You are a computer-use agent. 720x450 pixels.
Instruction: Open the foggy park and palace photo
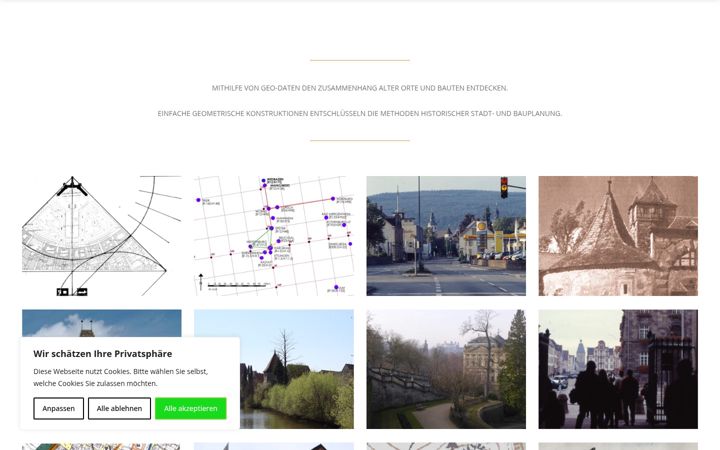[x=446, y=369]
